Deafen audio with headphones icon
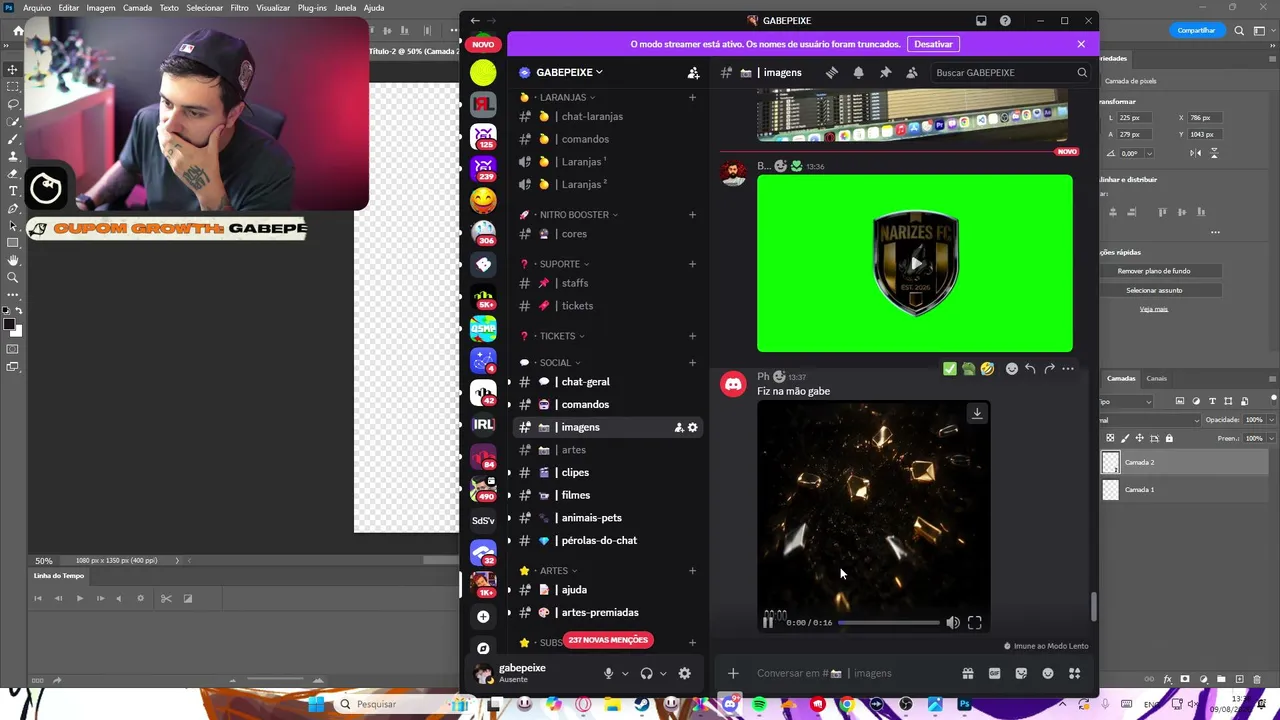This screenshot has height=720, width=1280. point(646,674)
